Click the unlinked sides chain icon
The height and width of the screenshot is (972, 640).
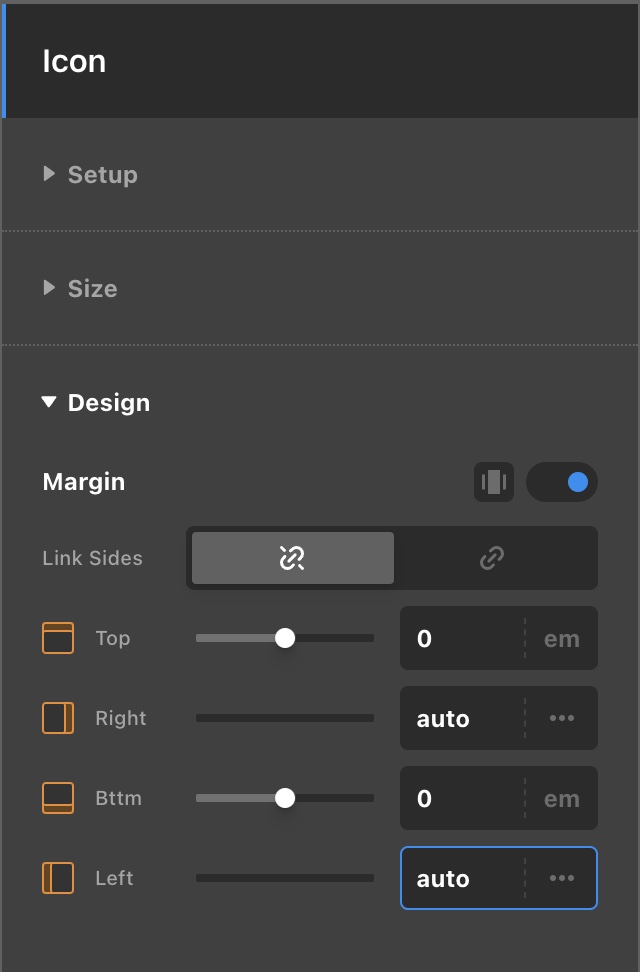292,558
